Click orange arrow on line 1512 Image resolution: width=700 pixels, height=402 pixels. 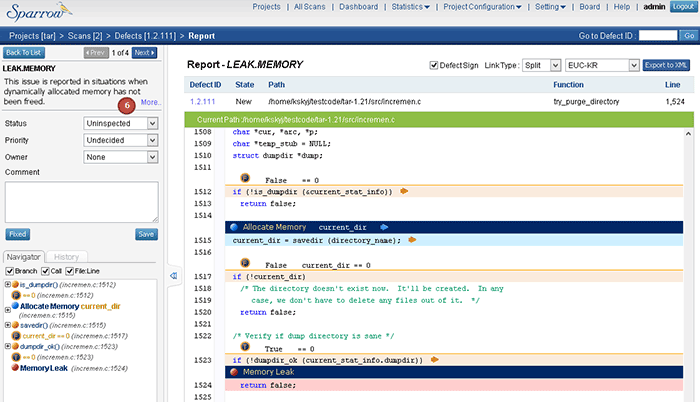[404, 191]
